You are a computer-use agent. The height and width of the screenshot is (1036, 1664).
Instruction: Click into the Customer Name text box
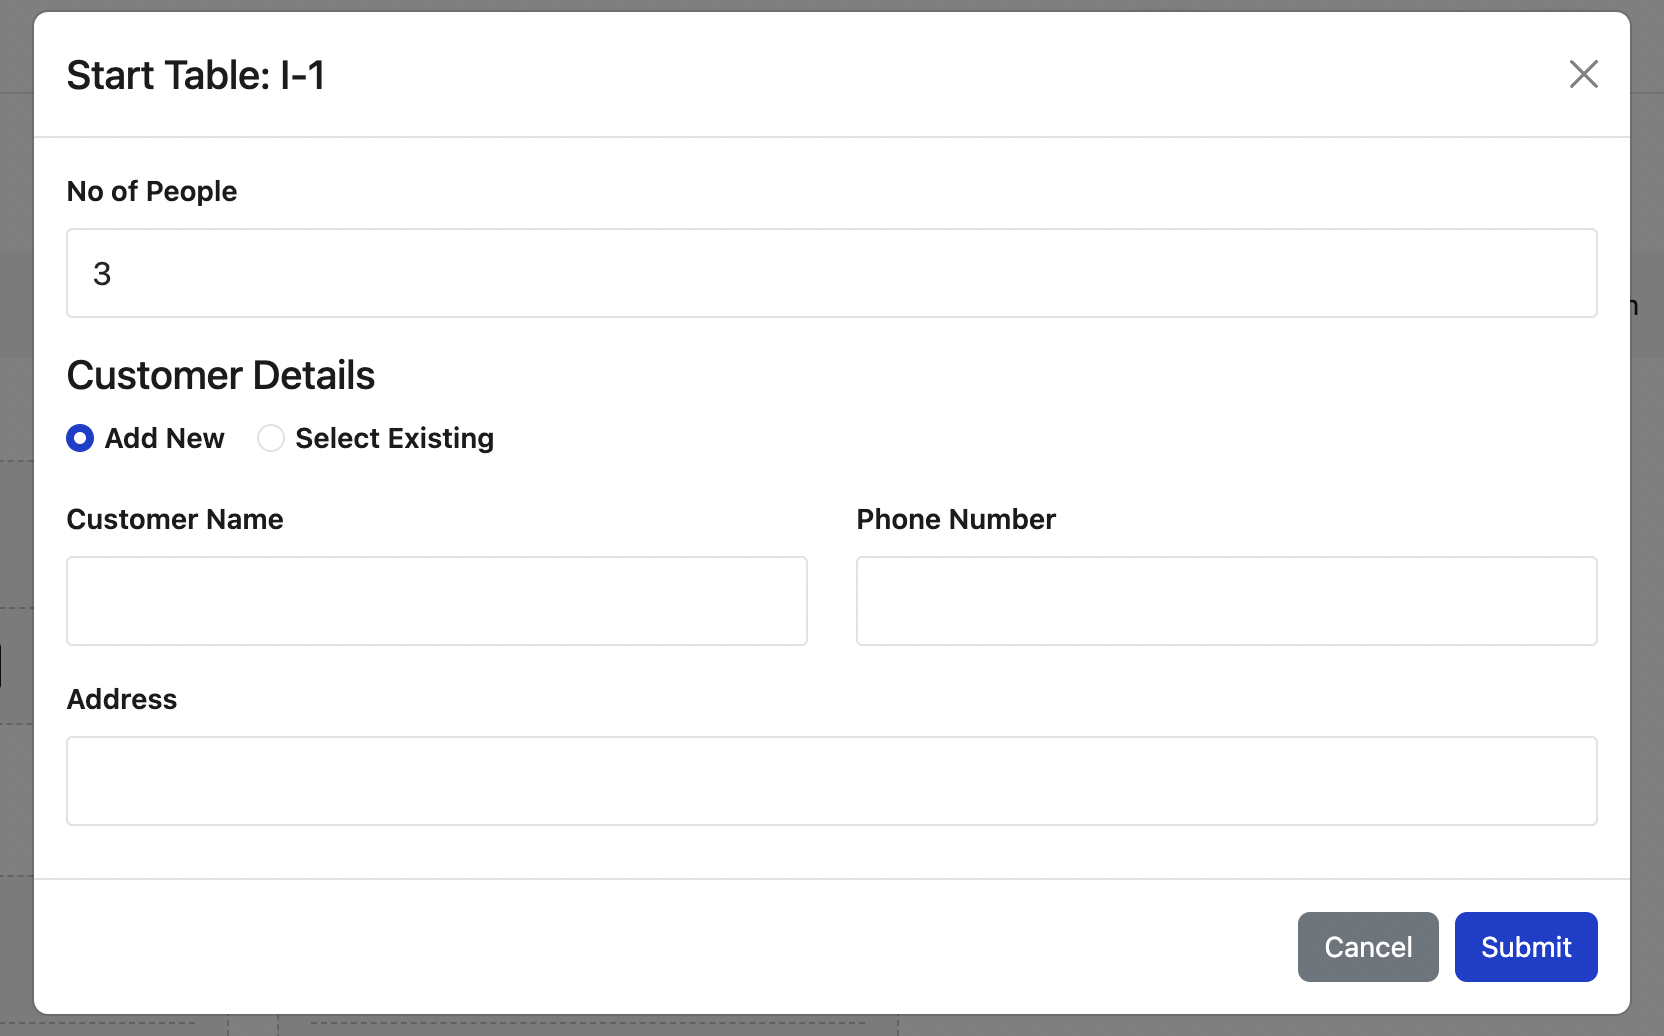click(436, 601)
